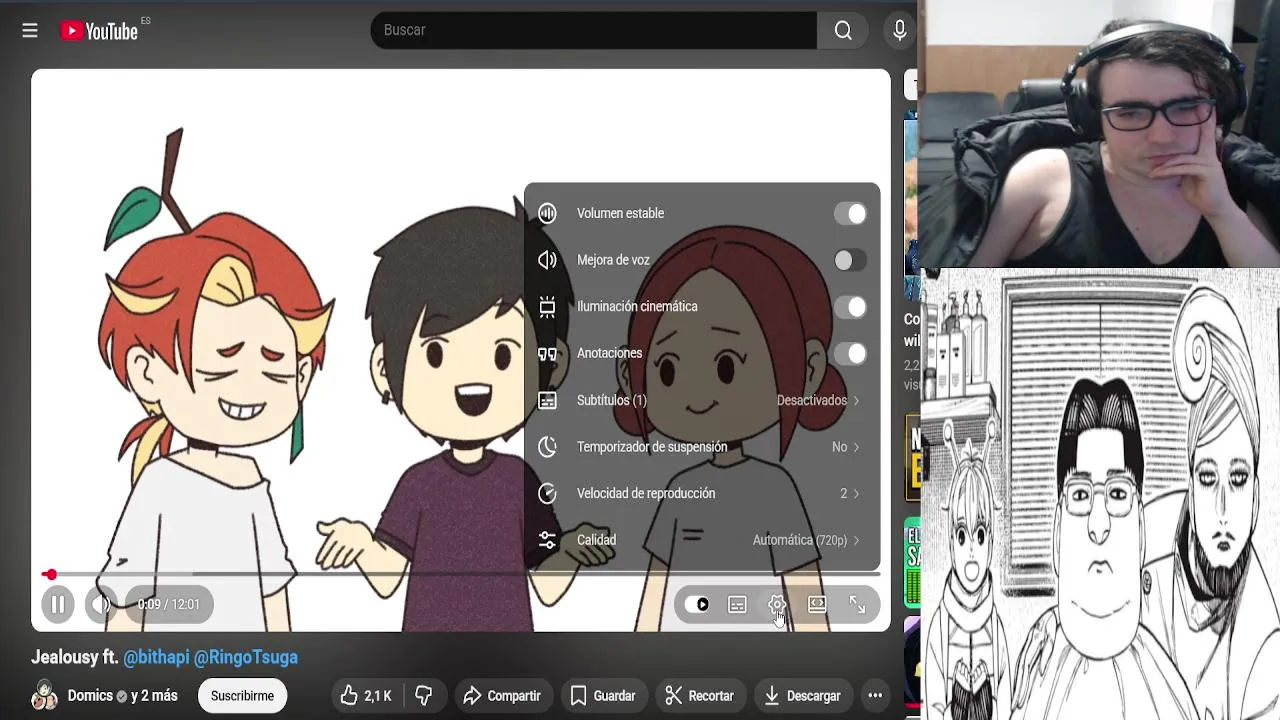Close settings via gear icon

[x=777, y=605]
